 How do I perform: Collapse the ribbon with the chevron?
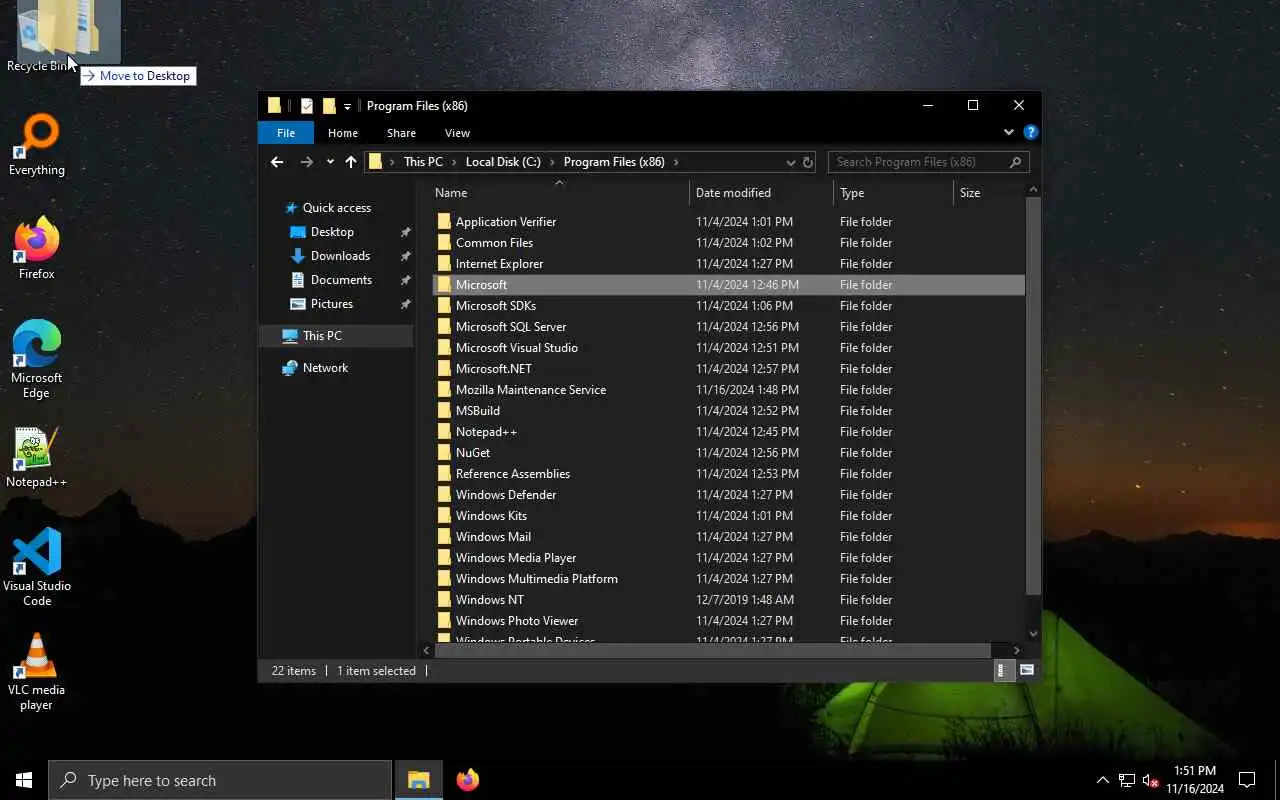[x=1008, y=132]
